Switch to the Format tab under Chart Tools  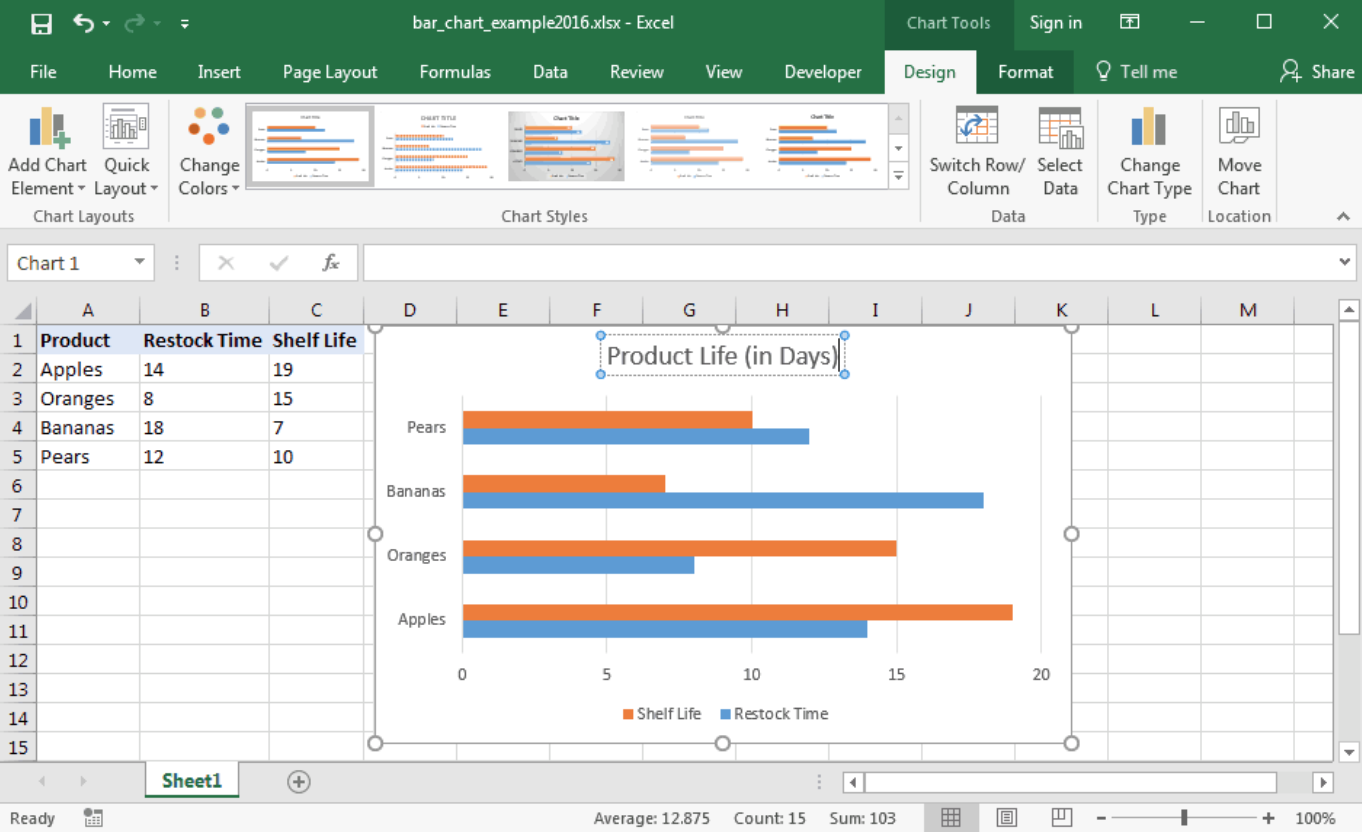pyautogui.click(x=1025, y=72)
